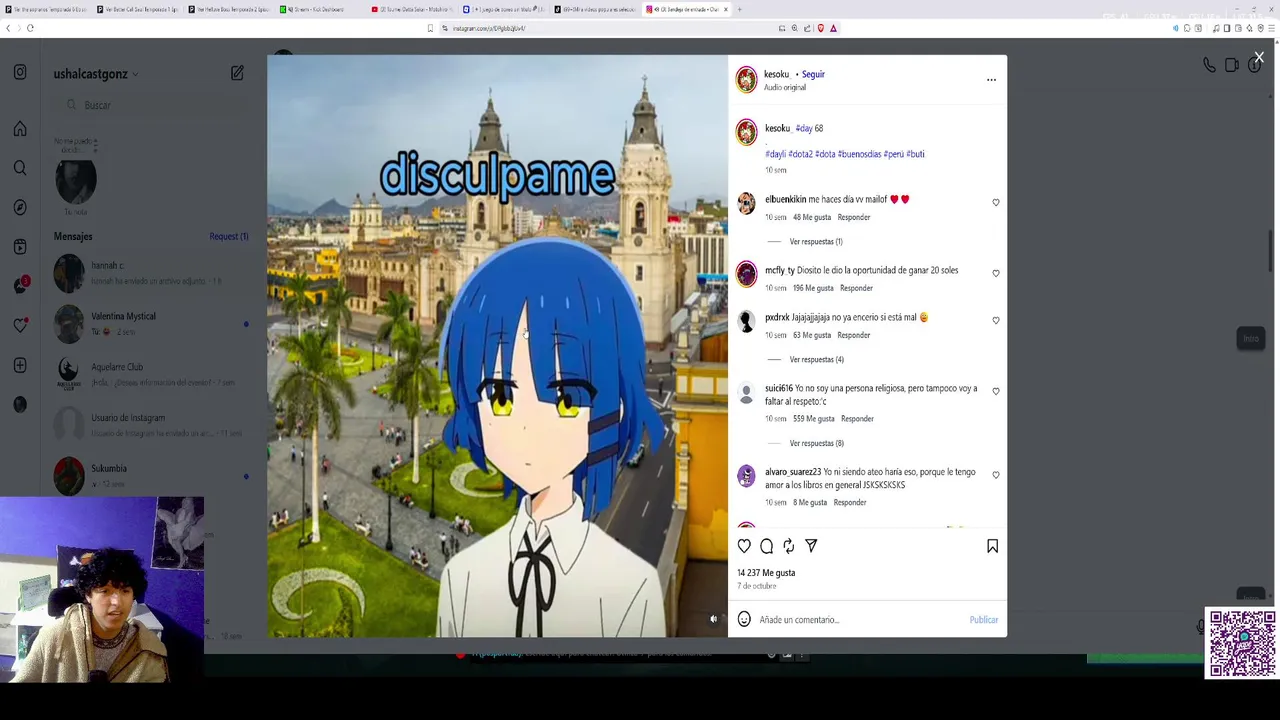Expand Ver respuestas (1) under elbuenkikin

(x=816, y=241)
